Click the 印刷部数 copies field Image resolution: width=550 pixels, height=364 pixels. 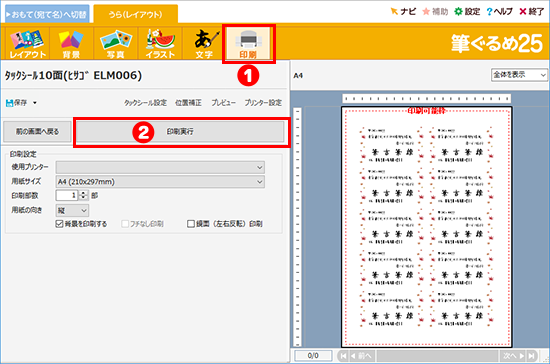tap(67, 195)
